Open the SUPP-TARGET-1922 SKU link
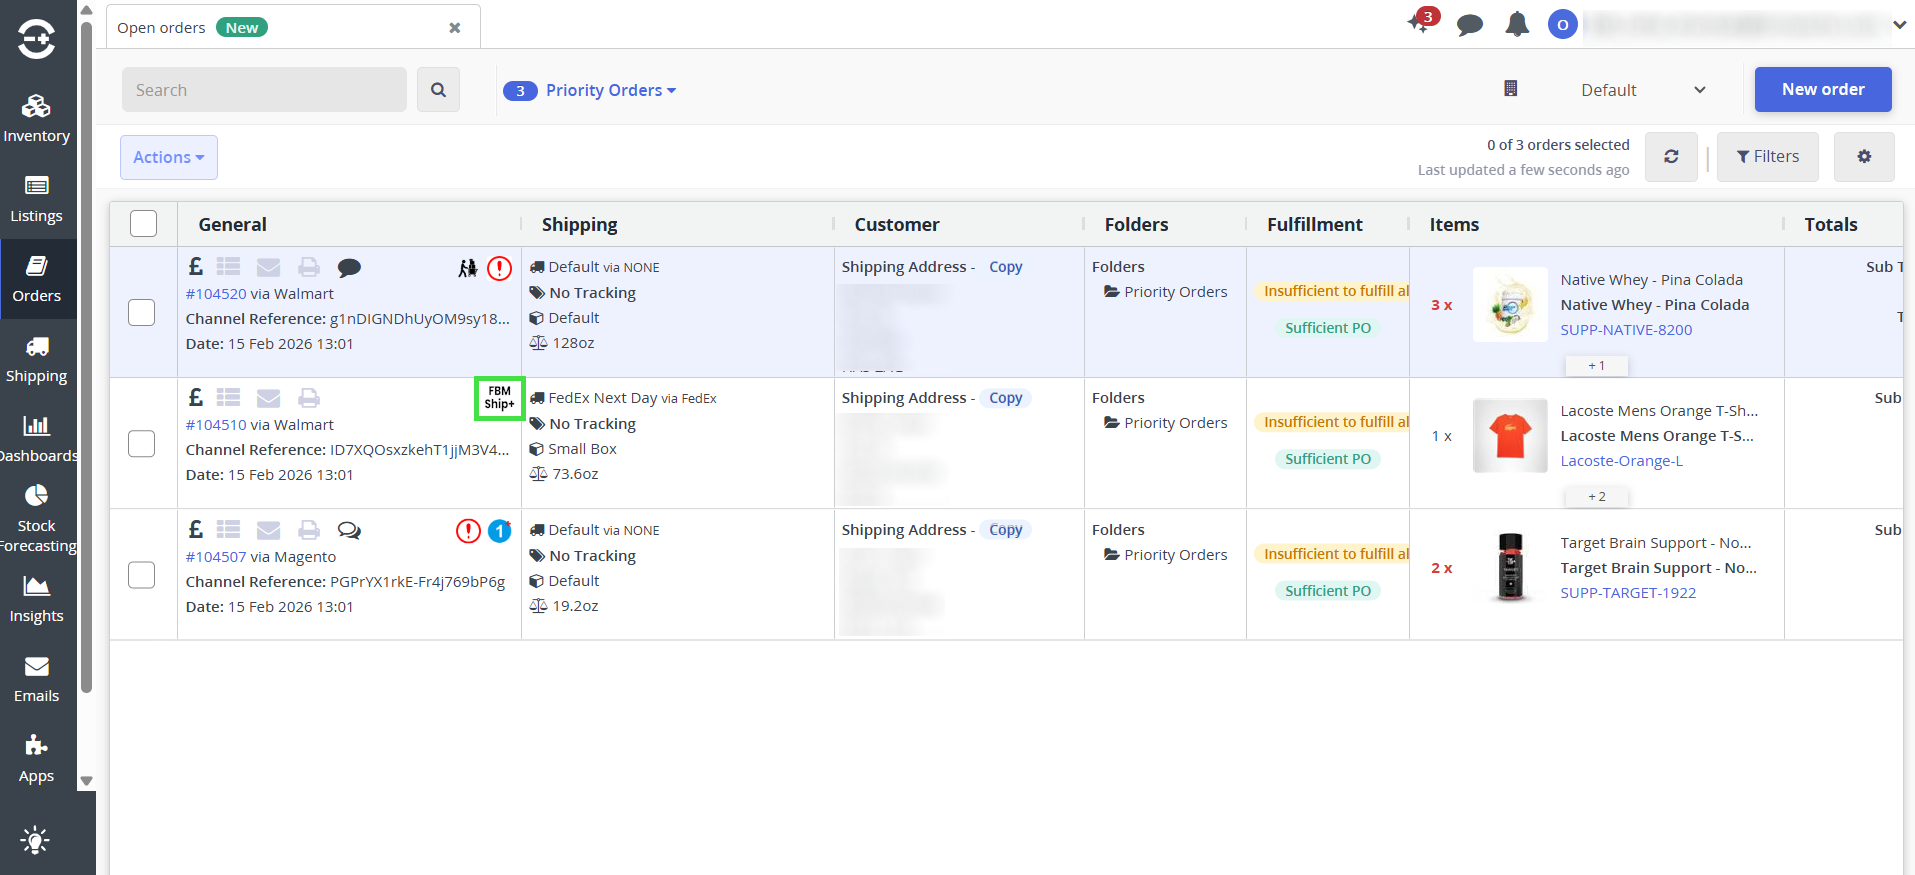 pyautogui.click(x=1628, y=593)
